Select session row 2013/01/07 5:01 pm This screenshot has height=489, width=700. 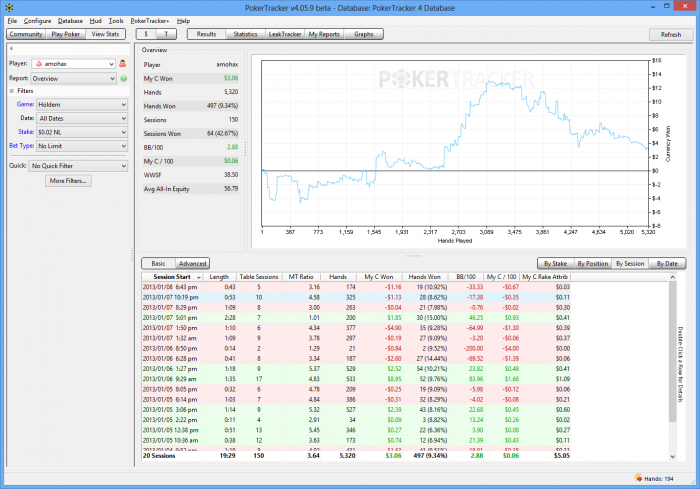tap(356, 318)
